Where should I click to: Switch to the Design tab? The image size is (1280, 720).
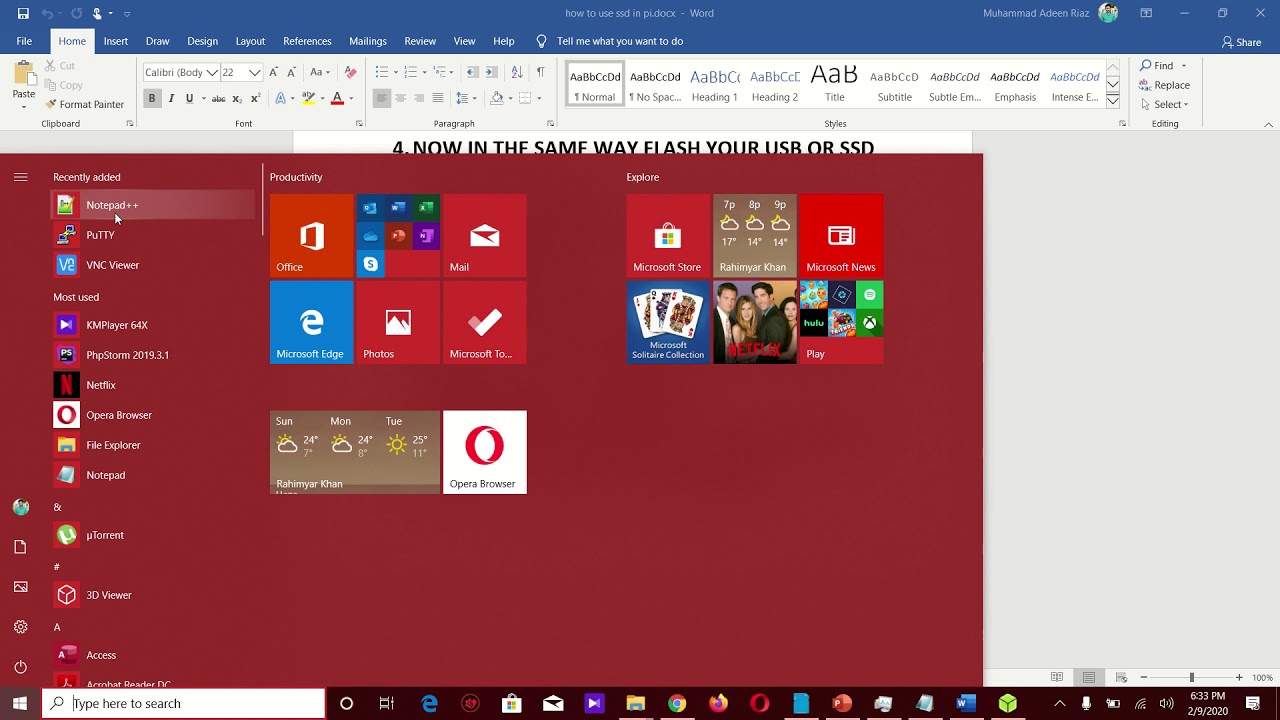202,41
